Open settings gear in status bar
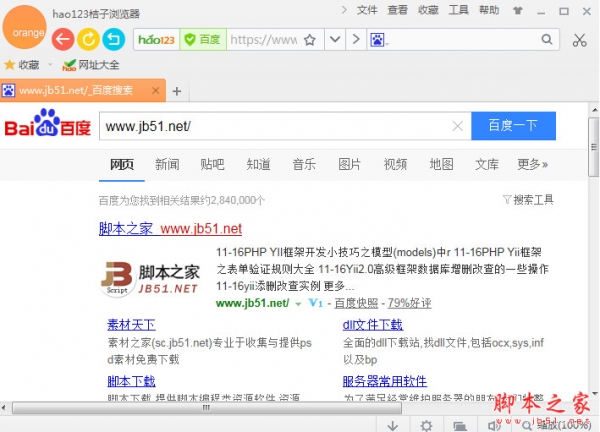The height and width of the screenshot is (432, 600). 426,425
